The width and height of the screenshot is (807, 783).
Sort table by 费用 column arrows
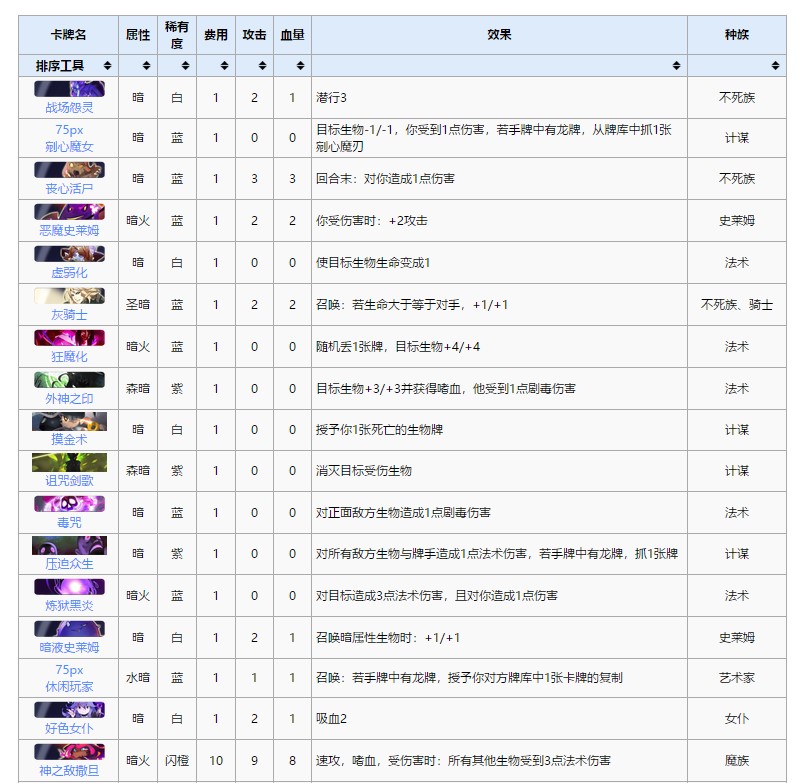tap(224, 66)
